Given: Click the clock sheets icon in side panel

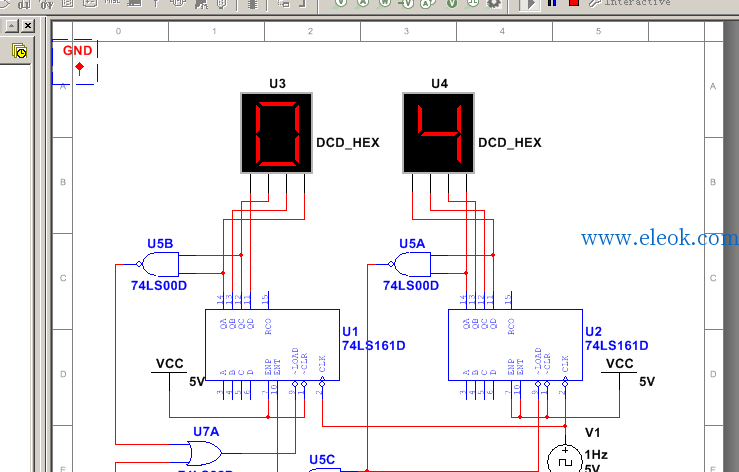Looking at the screenshot, I should pos(19,51).
